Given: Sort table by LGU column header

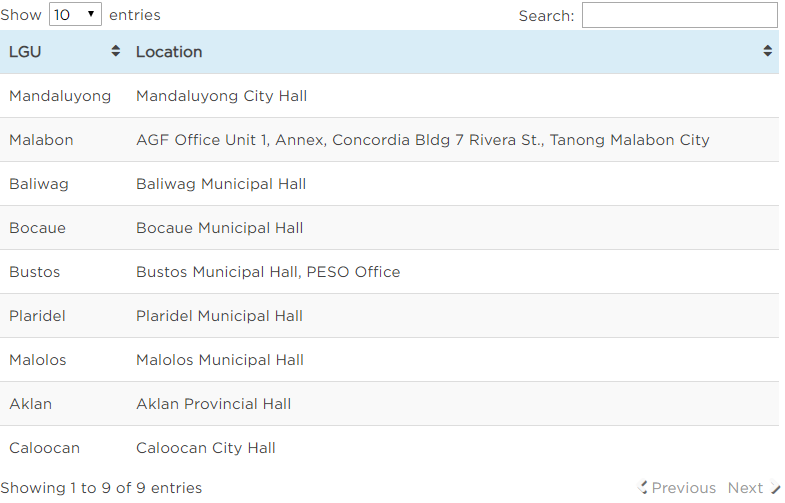Looking at the screenshot, I should click(x=26, y=52).
